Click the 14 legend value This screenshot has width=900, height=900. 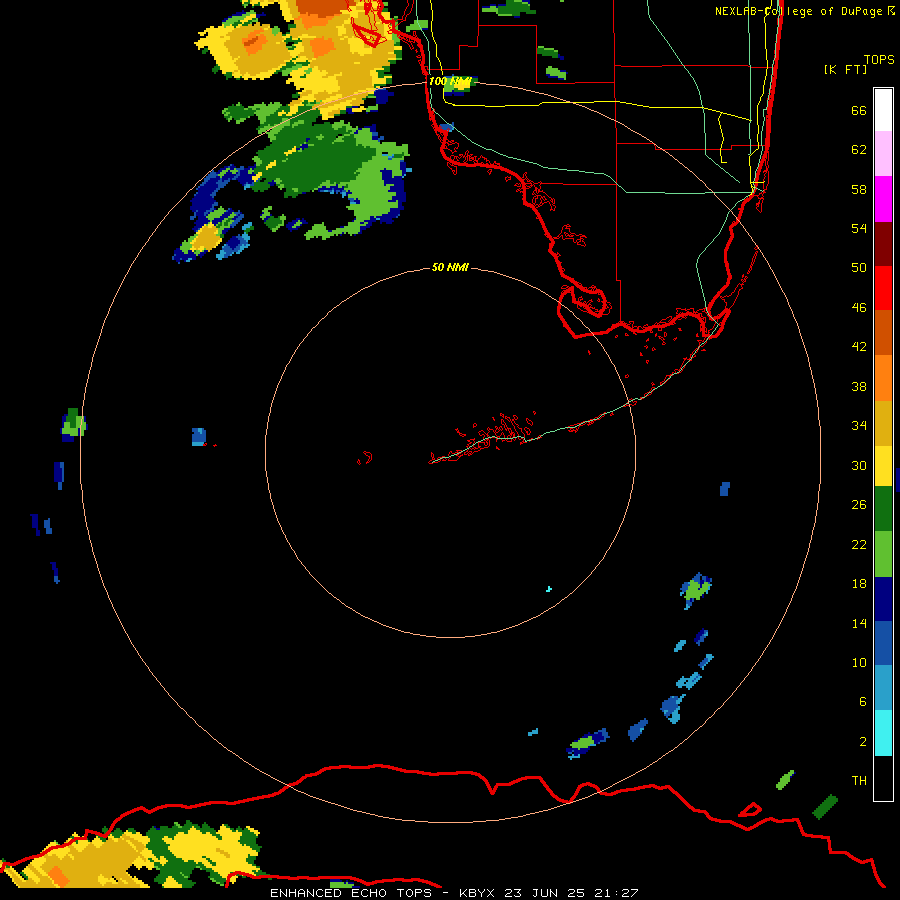point(859,623)
